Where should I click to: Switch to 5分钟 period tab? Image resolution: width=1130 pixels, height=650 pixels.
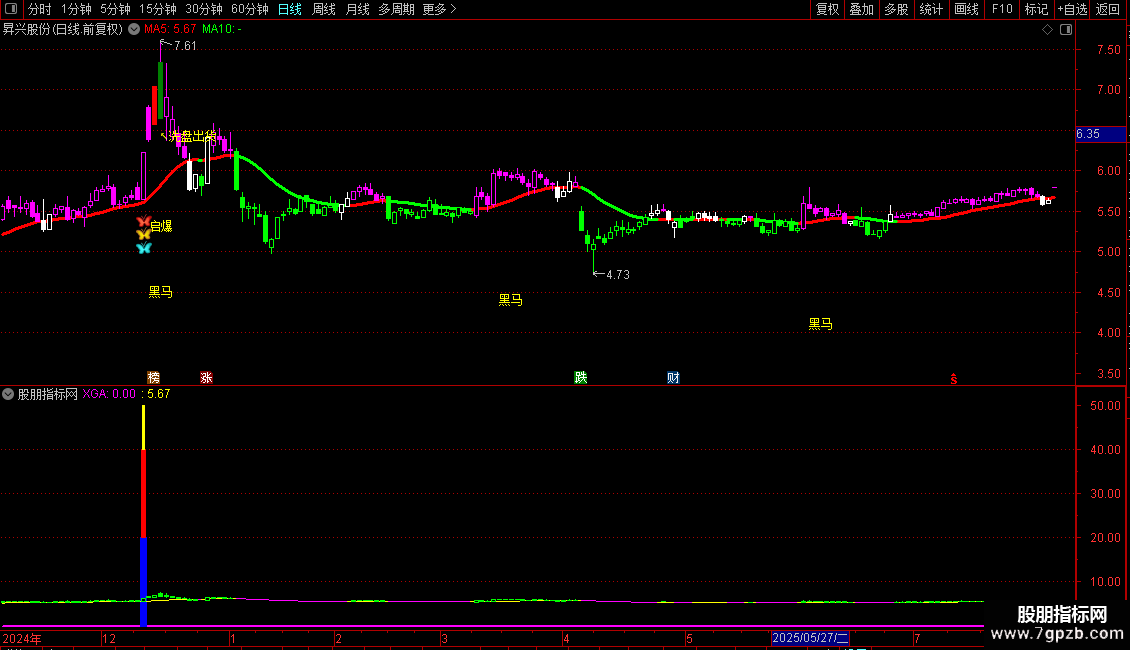(115, 9)
